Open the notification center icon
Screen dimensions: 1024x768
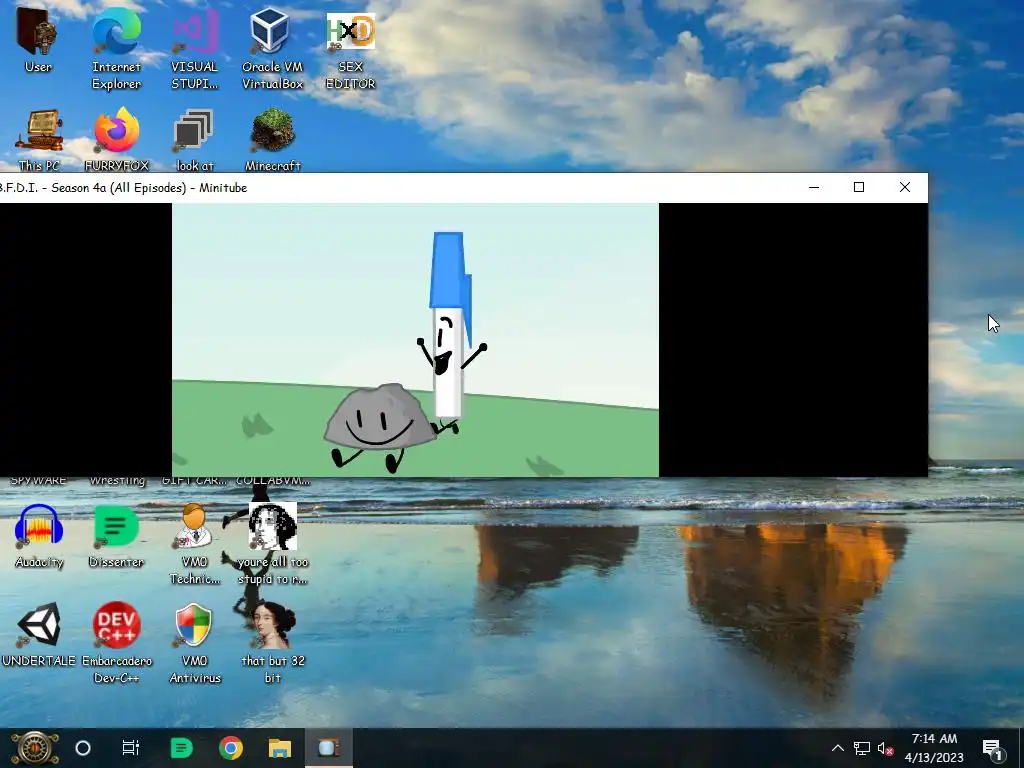[992, 748]
